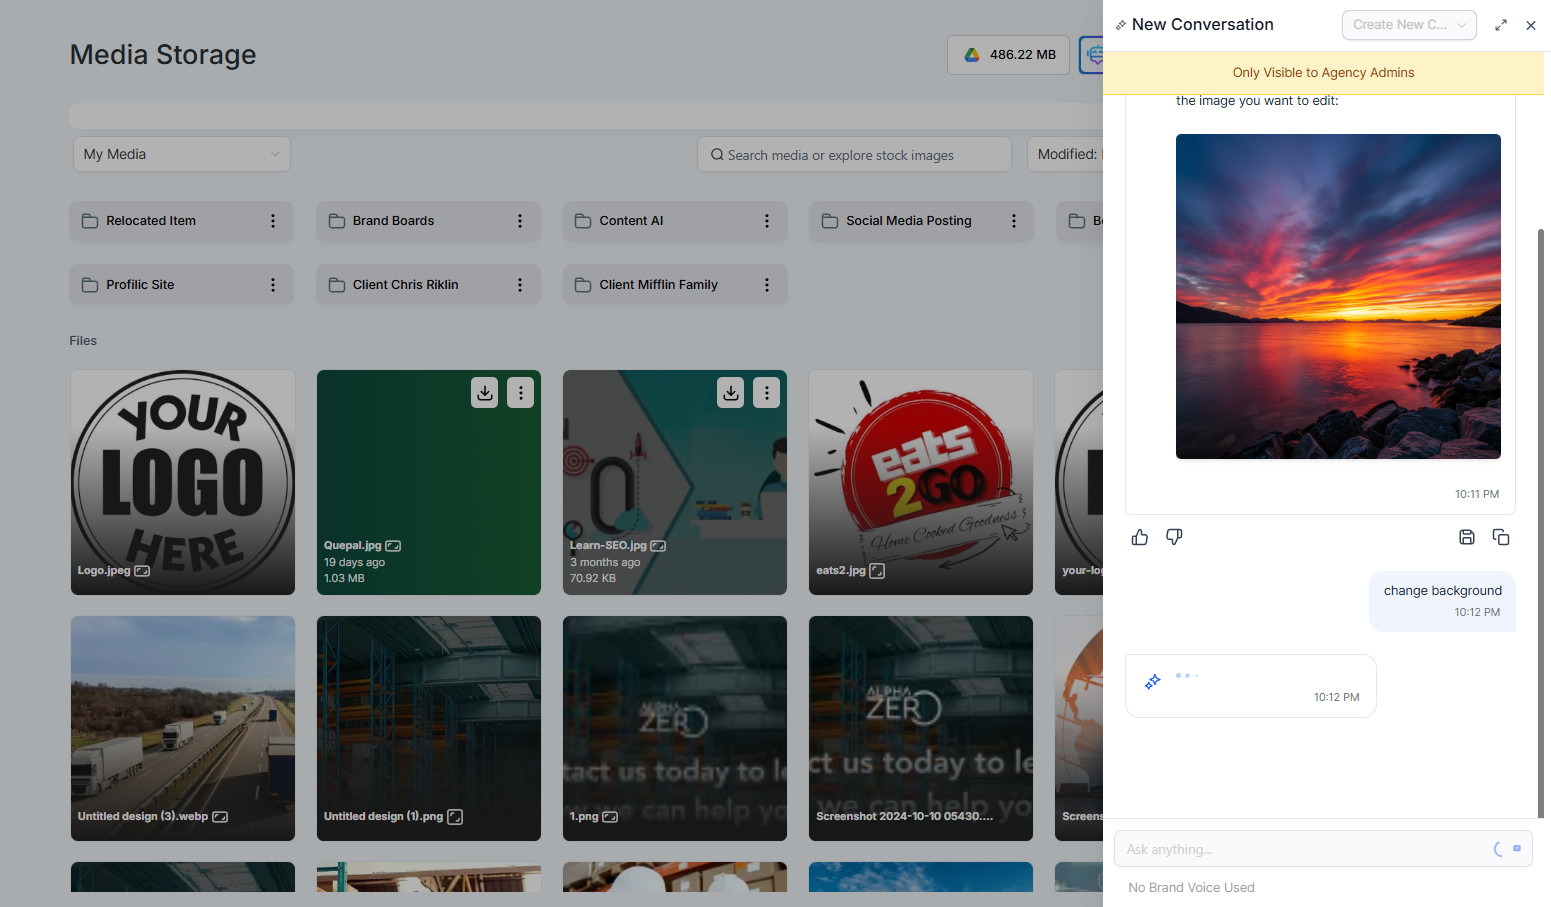Click the Media Storage page title
Screen dimensions: 1551x907
pos(163,55)
